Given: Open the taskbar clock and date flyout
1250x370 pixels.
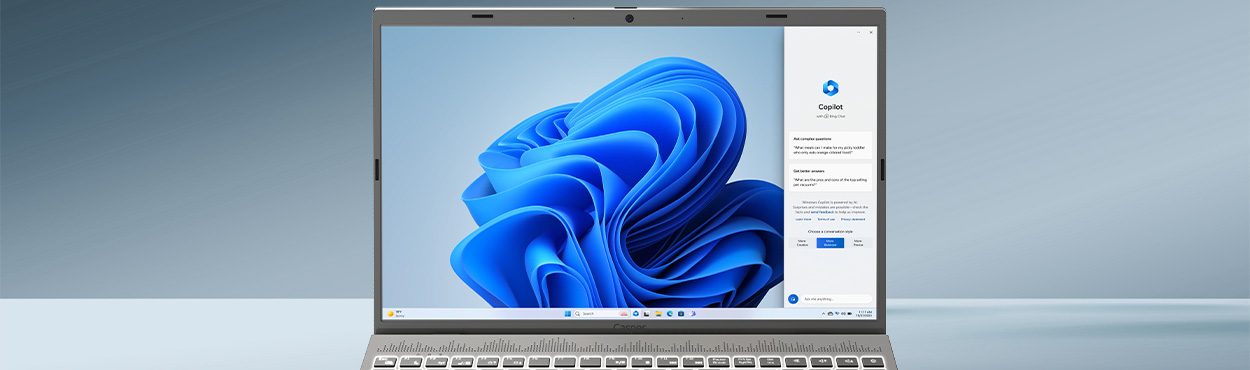Looking at the screenshot, I should pos(864,314).
